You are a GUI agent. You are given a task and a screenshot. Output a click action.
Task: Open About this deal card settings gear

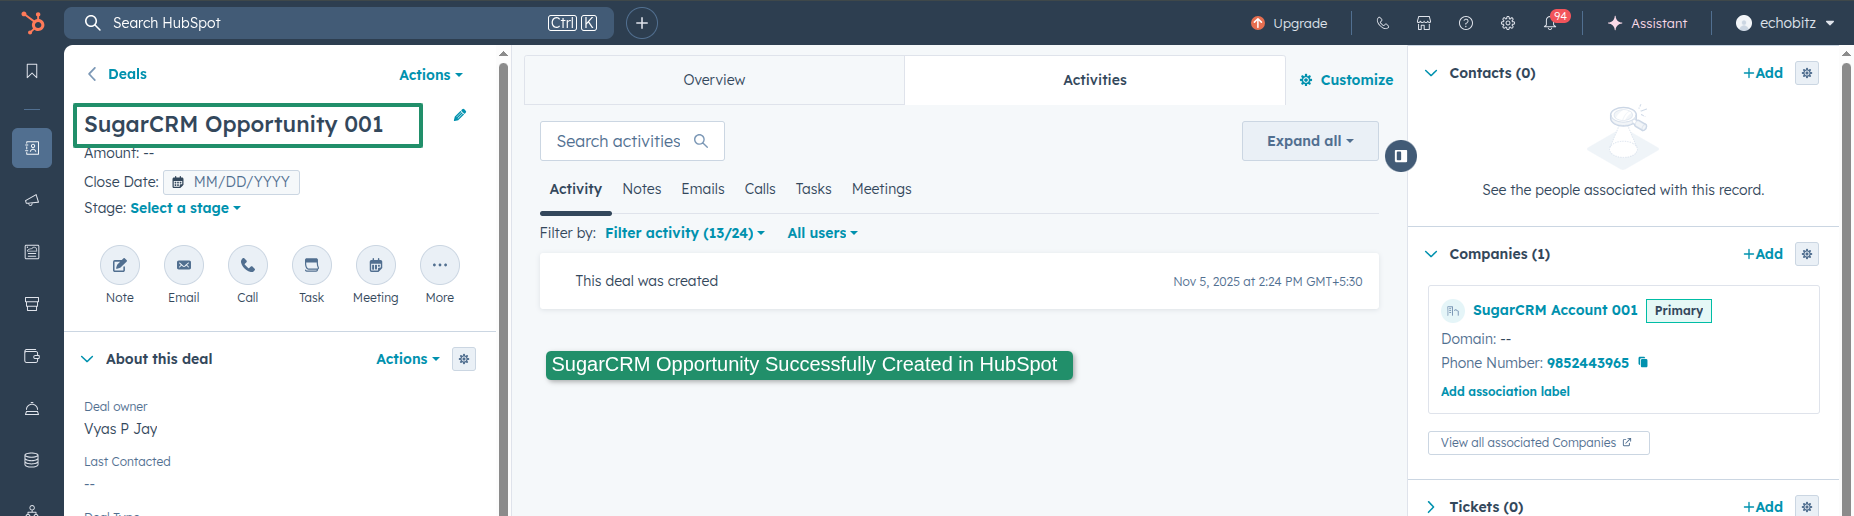point(464,359)
